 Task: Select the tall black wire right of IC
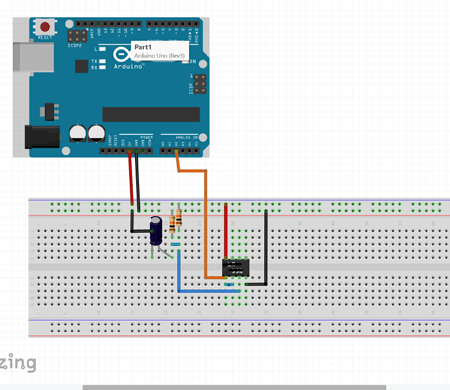(x=266, y=247)
